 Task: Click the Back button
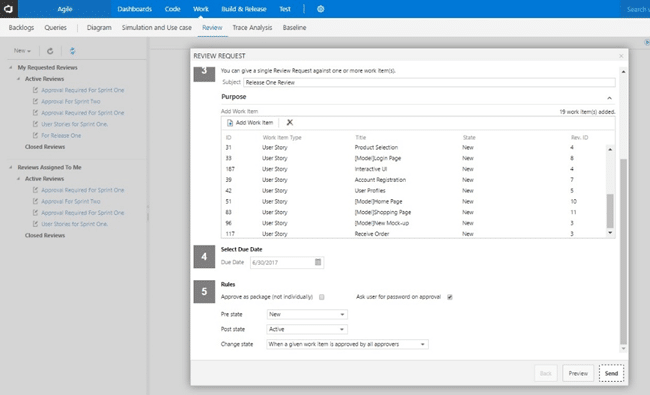pos(546,373)
